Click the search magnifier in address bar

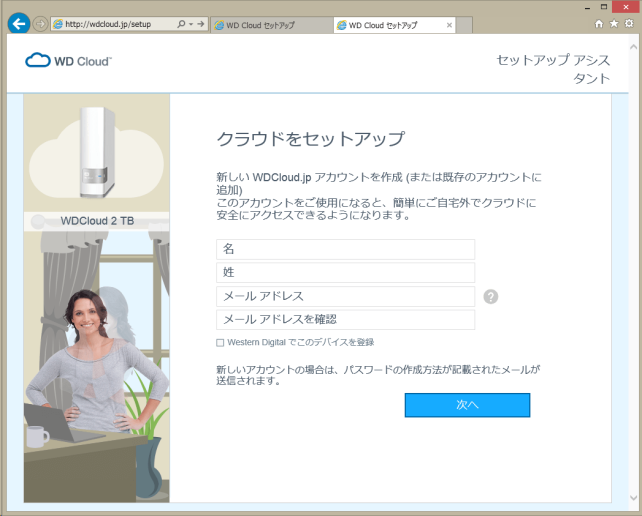(181, 24)
